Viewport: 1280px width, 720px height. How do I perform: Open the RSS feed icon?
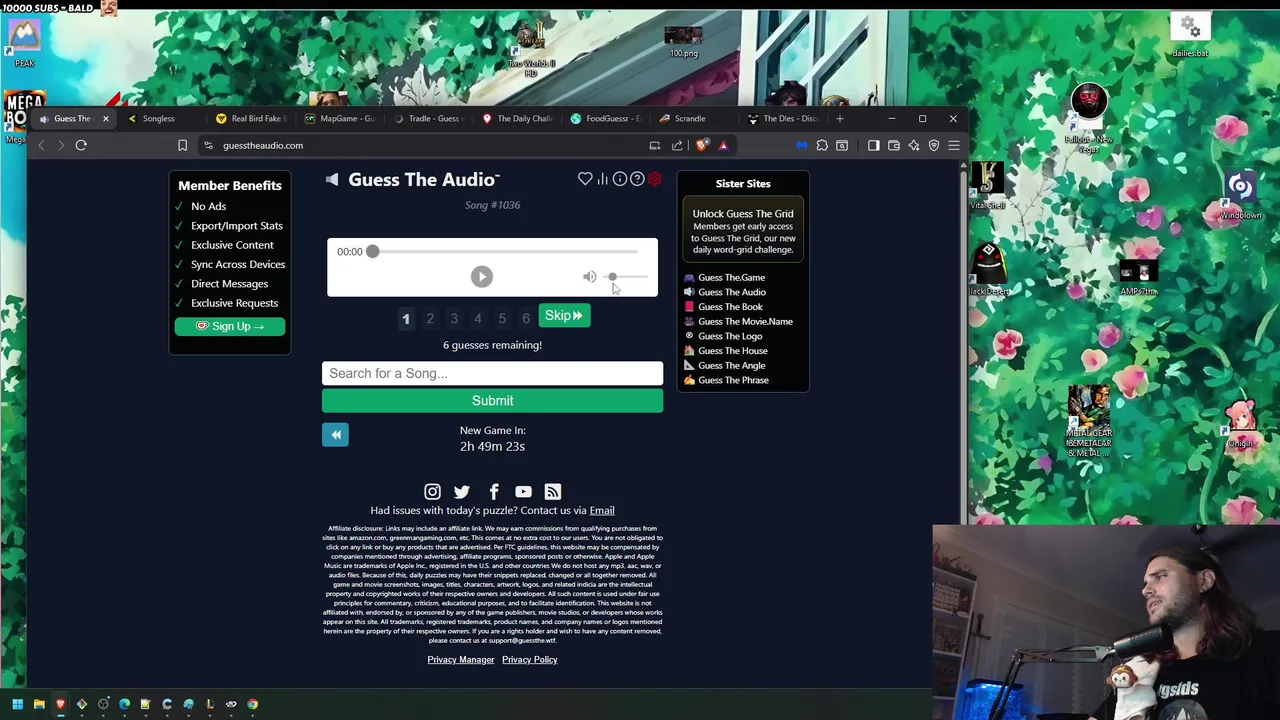pos(553,492)
